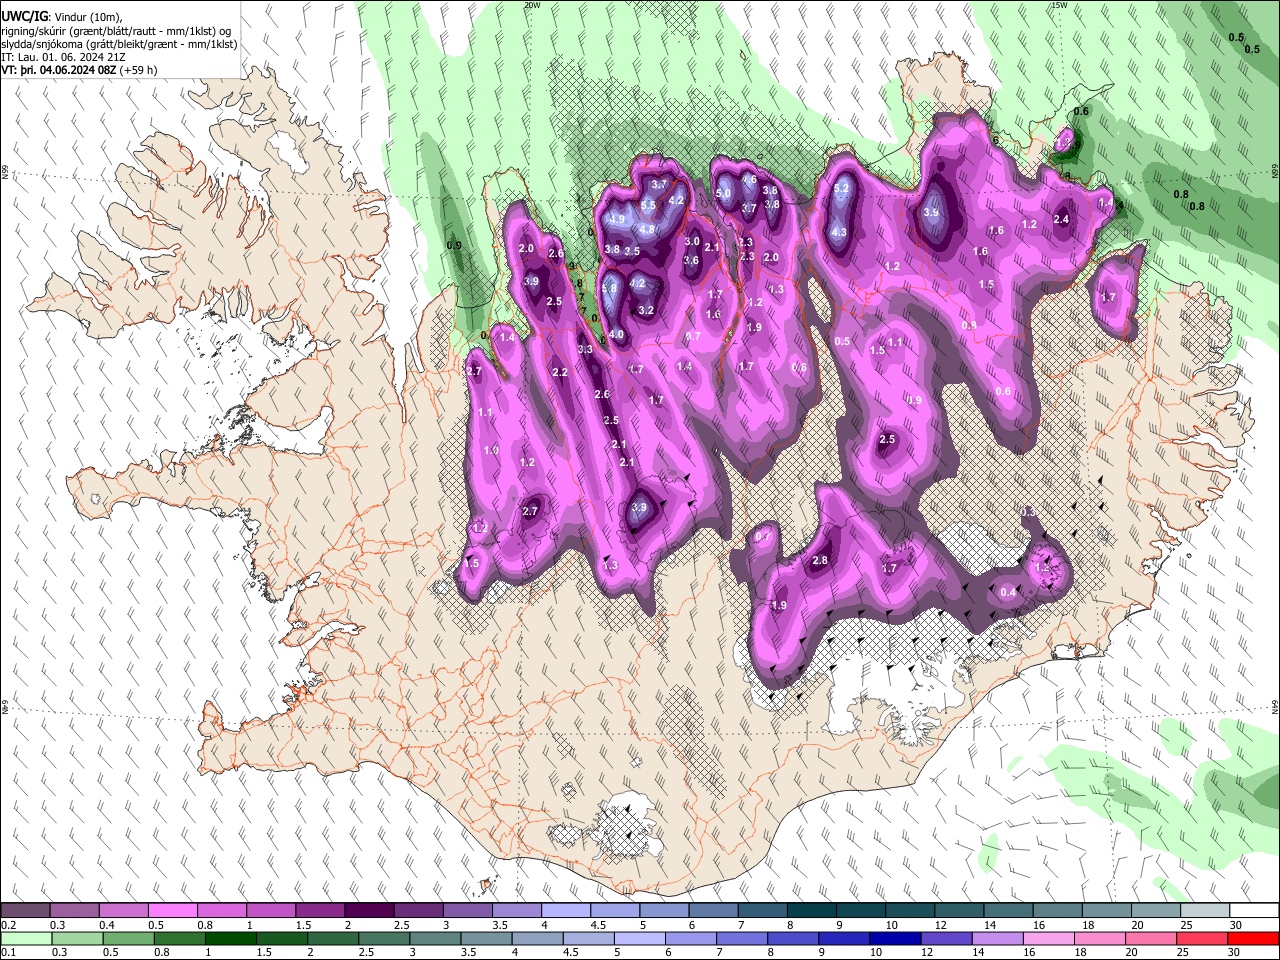Click the black 0.9 rain value off the northwest coast
1280x960 pixels.
454,245
